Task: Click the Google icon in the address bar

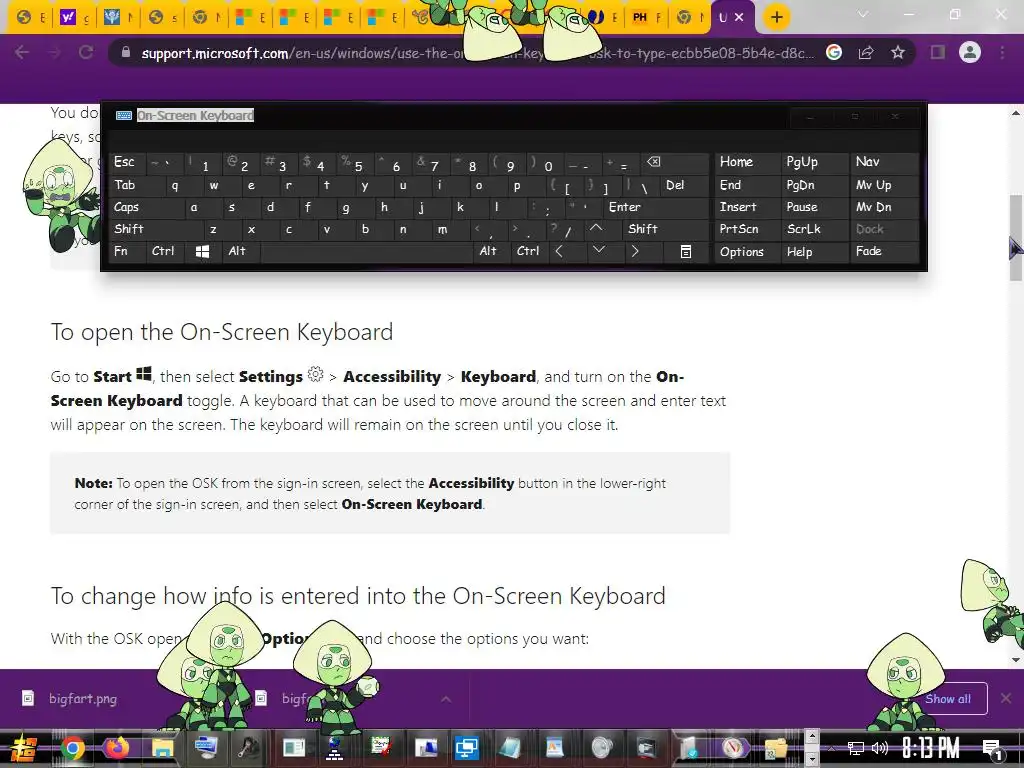Action: pos(834,53)
